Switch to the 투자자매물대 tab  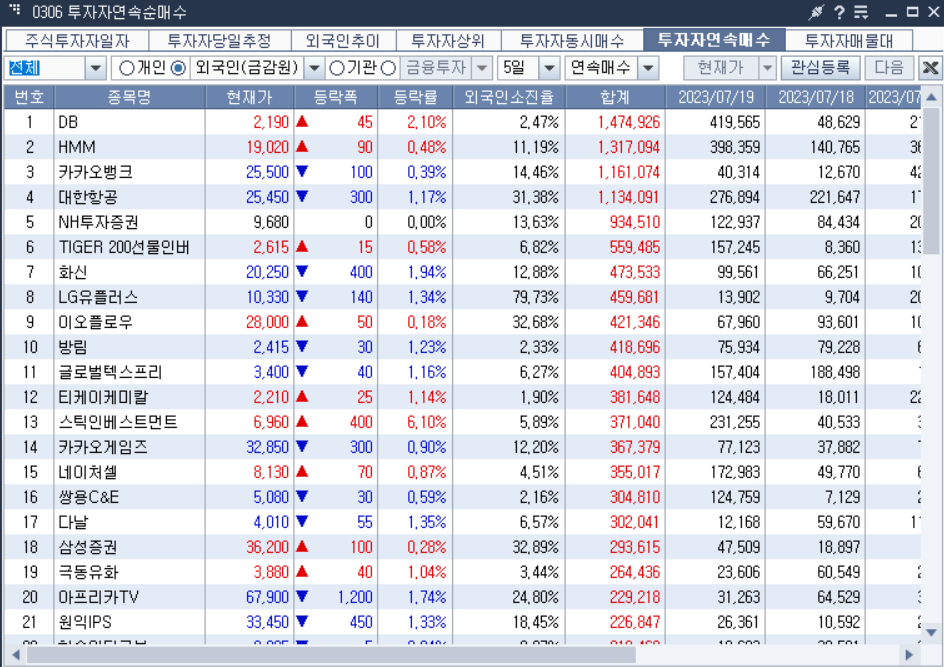849,41
